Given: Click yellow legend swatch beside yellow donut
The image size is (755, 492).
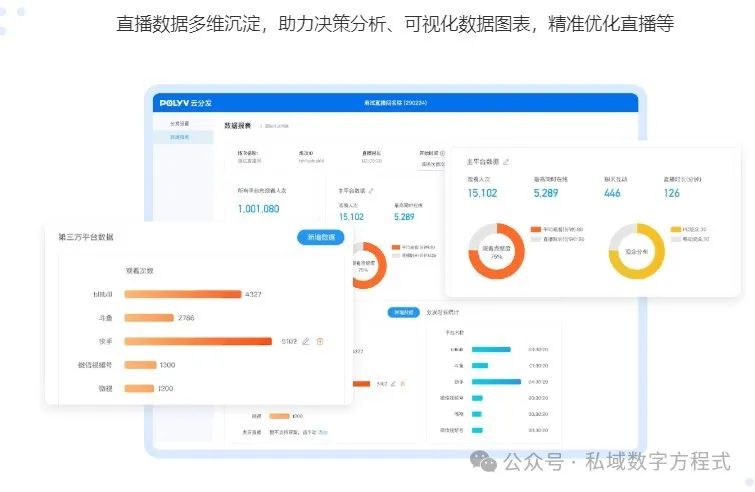Looking at the screenshot, I should [676, 229].
